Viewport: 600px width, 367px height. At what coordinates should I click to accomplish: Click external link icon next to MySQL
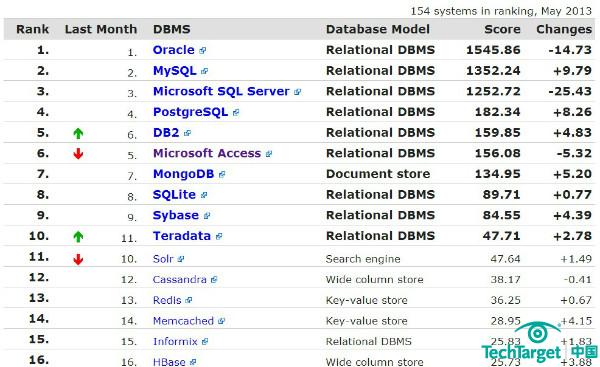(x=204, y=71)
